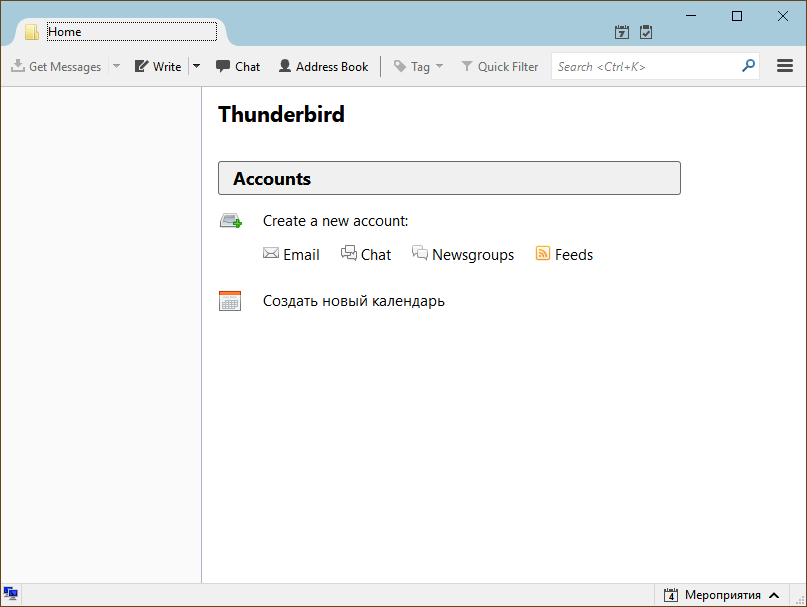Open the Address Book

coord(323,66)
